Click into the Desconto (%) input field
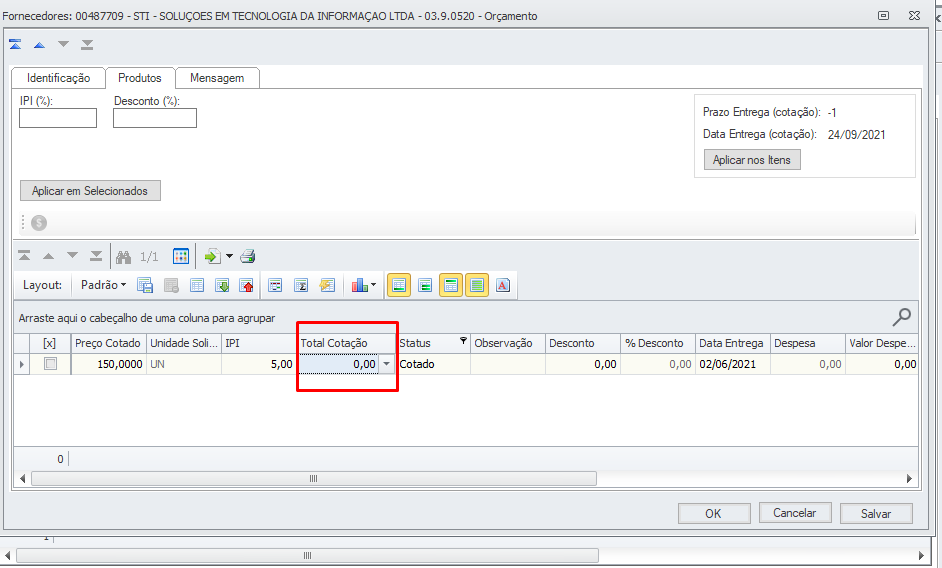The width and height of the screenshot is (942, 568). click(155, 118)
